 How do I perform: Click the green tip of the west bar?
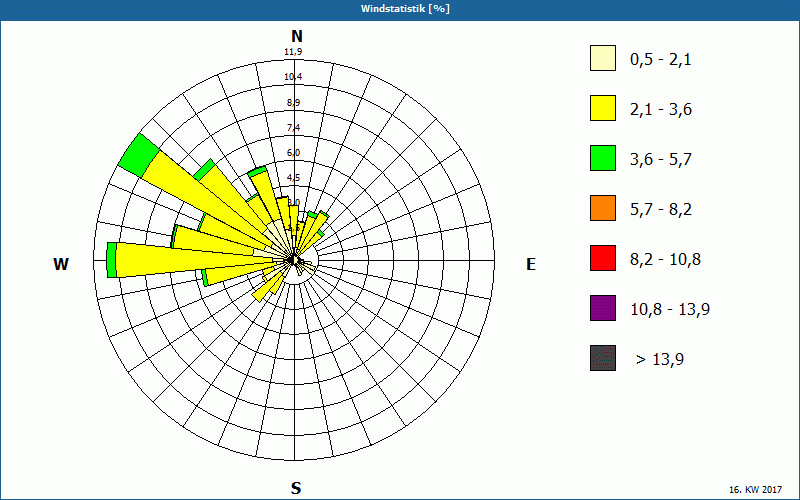(111, 260)
